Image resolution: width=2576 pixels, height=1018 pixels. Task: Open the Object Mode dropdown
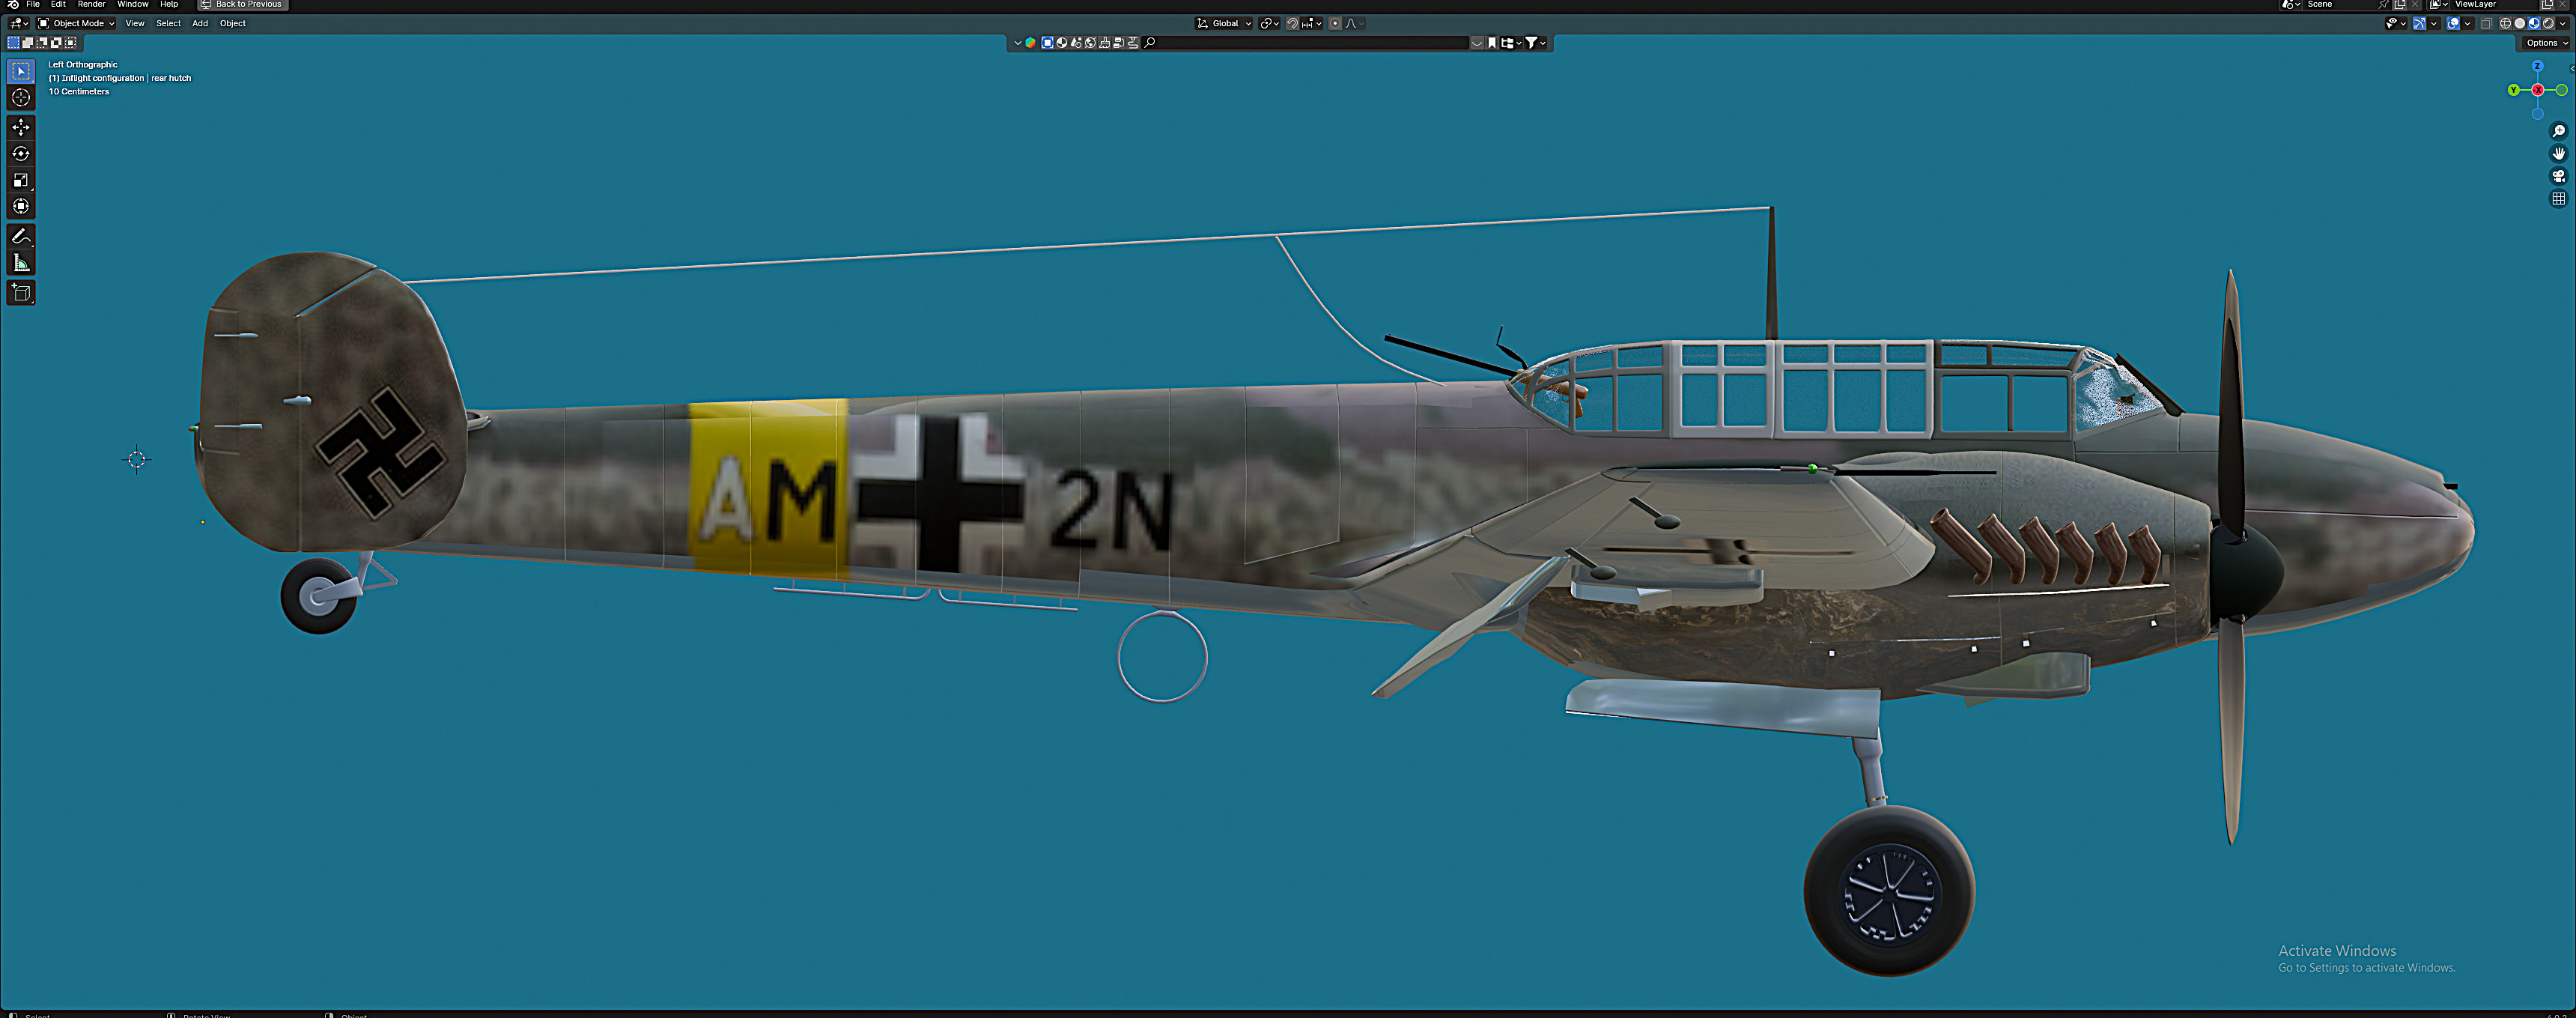click(x=76, y=23)
